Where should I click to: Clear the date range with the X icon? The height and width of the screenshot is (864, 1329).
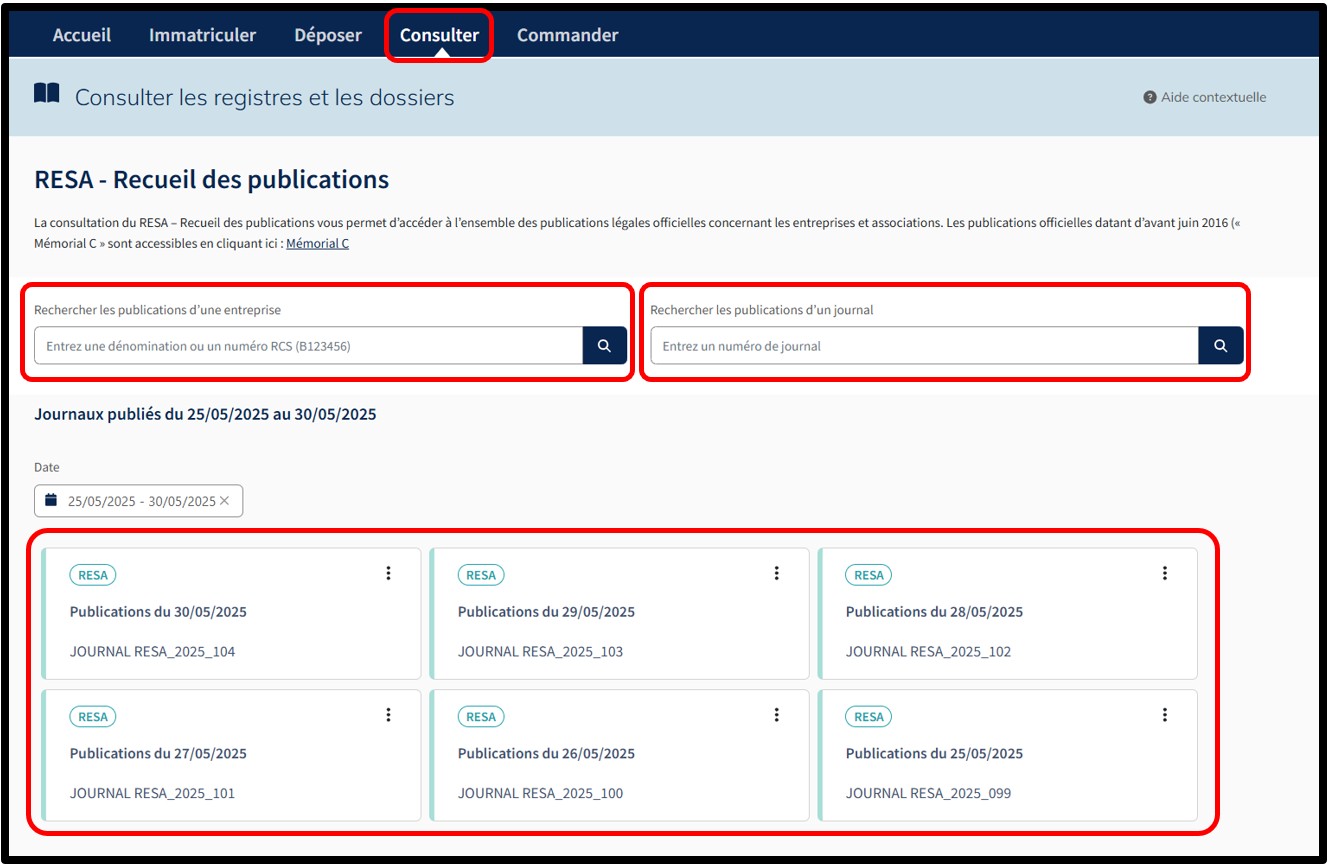click(x=225, y=501)
